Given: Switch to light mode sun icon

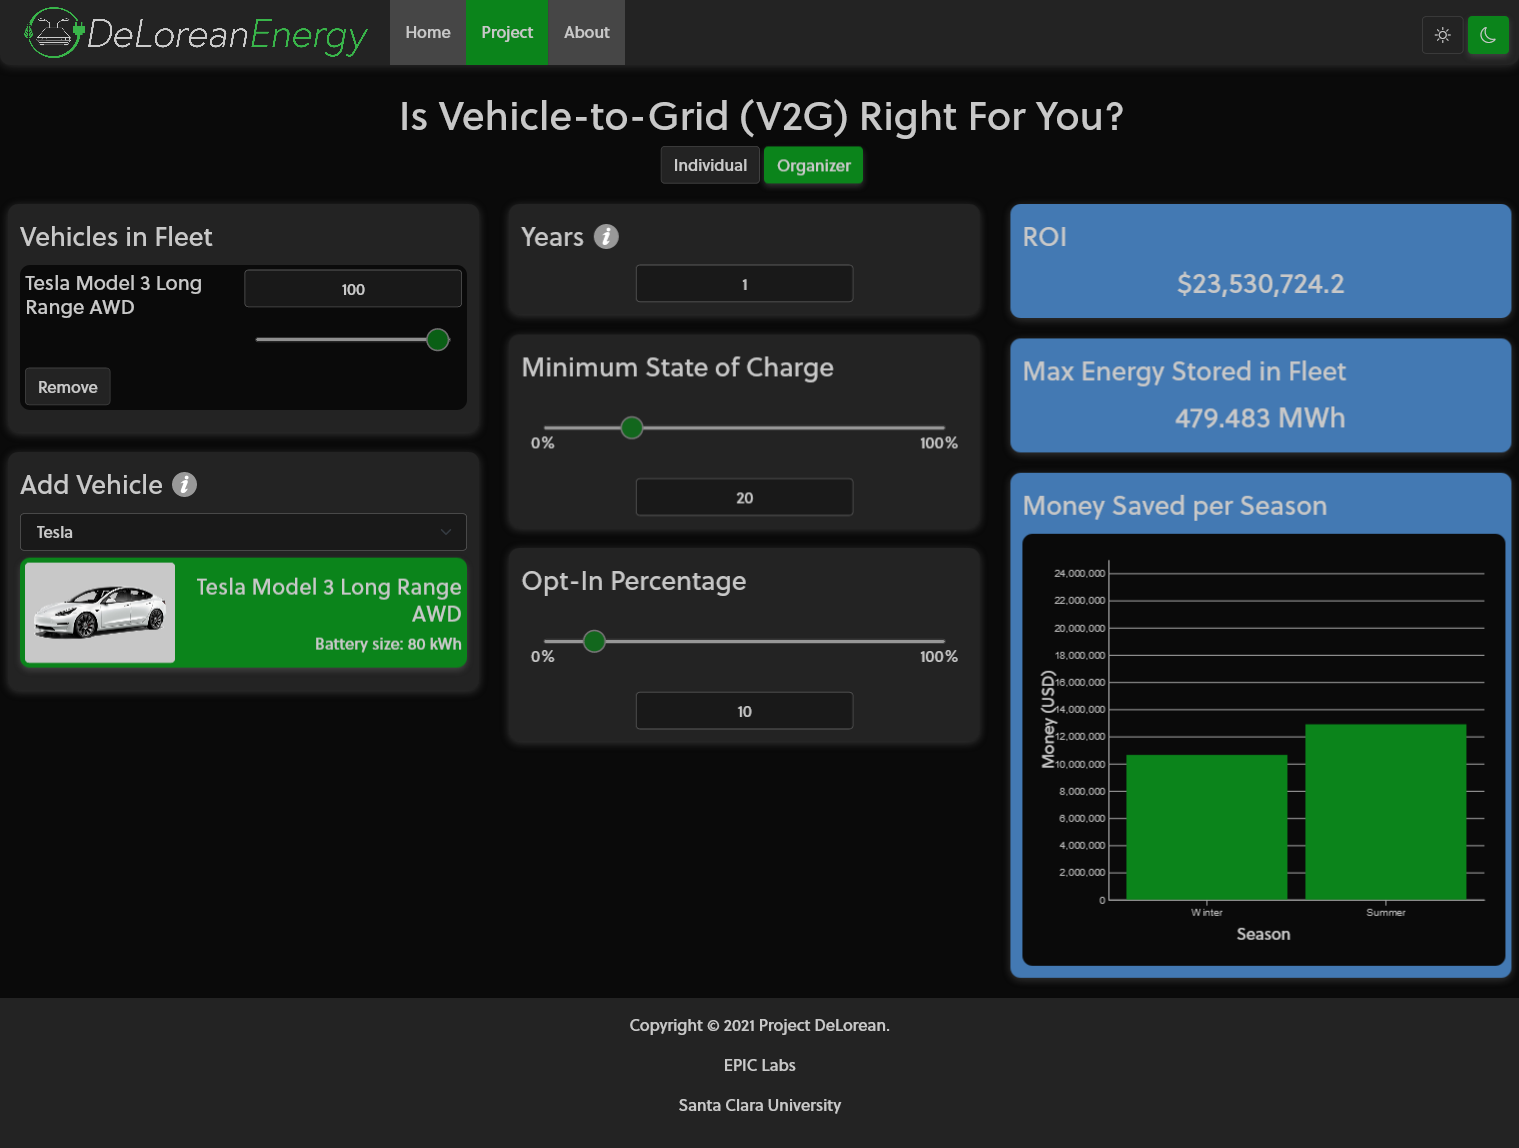Looking at the screenshot, I should pos(1442,35).
